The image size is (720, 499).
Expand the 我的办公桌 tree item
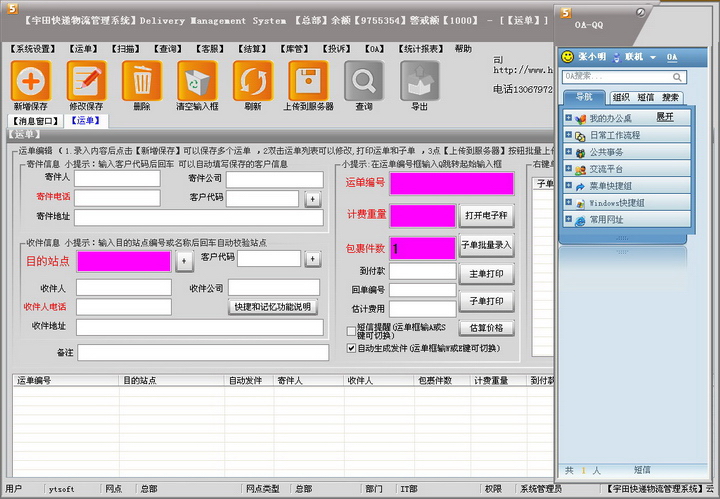pos(569,117)
